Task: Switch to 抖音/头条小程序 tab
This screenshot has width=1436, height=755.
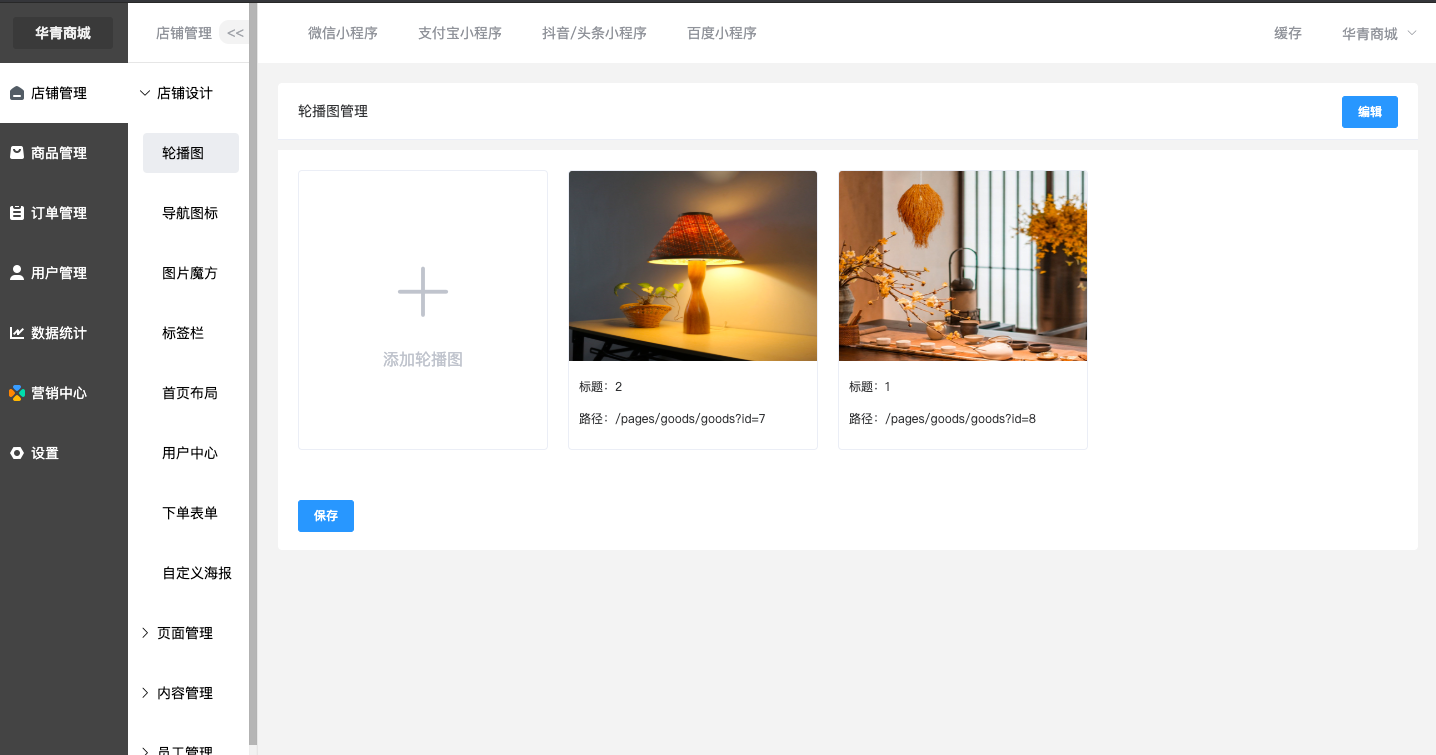Action: pos(594,33)
